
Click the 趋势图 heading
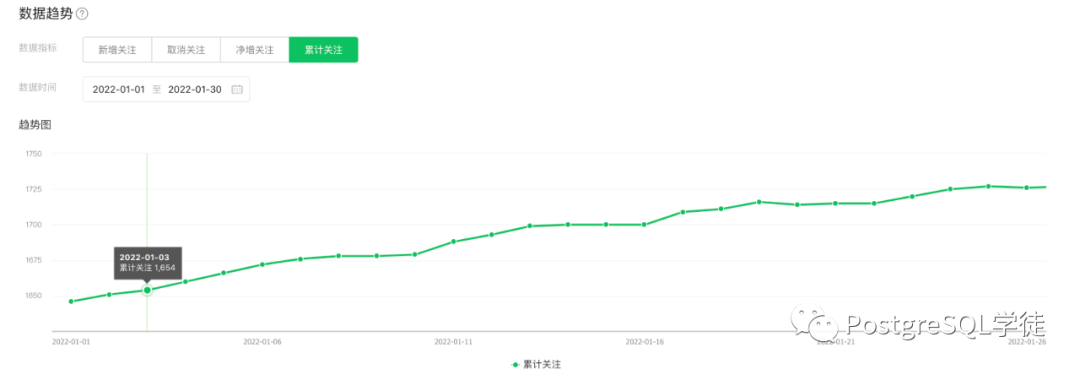click(x=34, y=125)
